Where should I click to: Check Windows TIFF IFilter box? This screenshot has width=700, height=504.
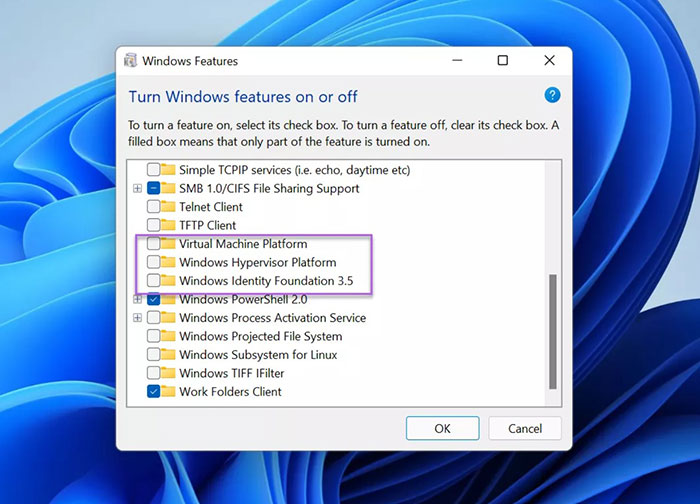[154, 373]
